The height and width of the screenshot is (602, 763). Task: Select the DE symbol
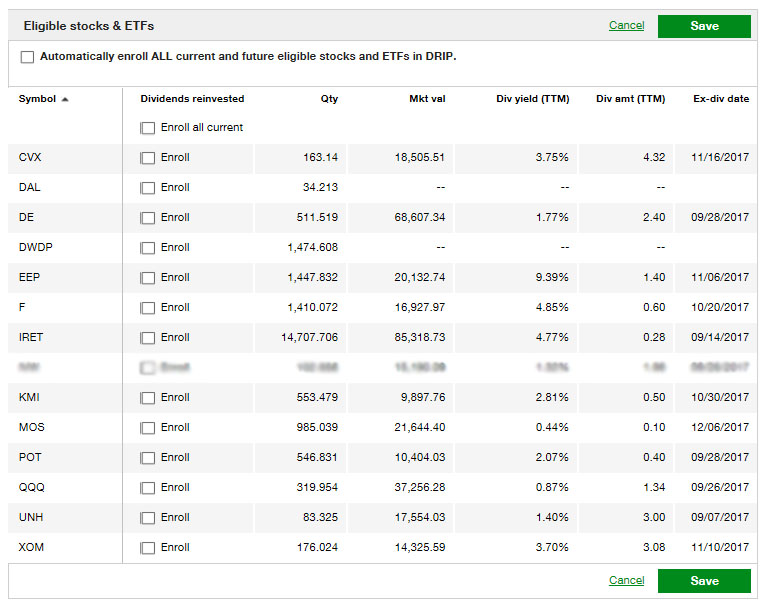26,217
